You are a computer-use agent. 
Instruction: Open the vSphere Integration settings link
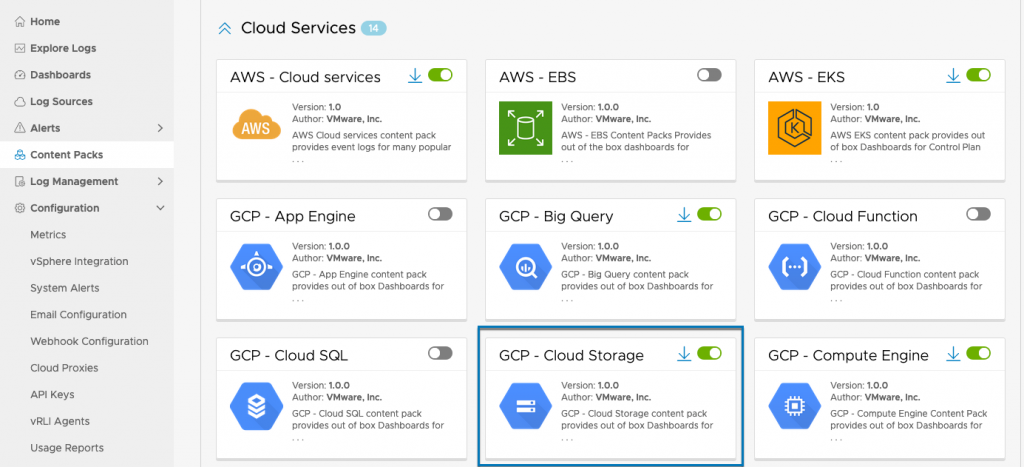point(79,261)
